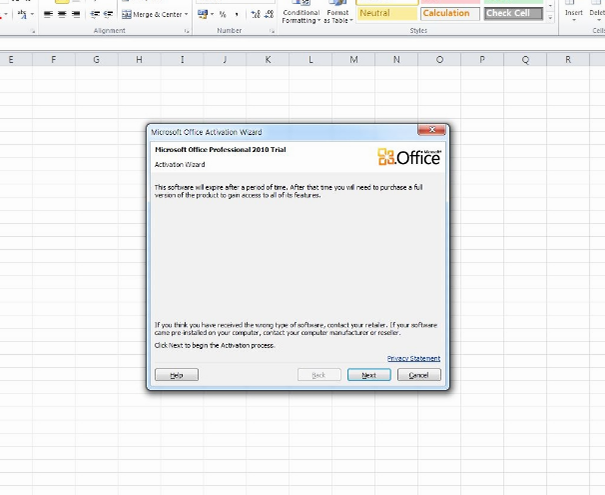
Task: Select column M header
Action: [x=353, y=60]
